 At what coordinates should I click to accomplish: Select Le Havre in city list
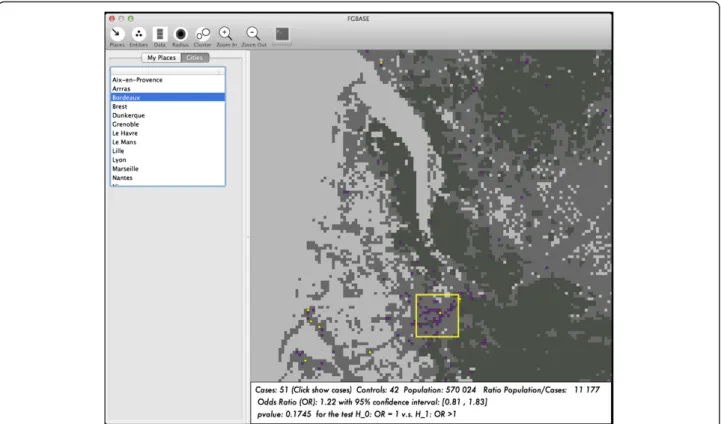point(168,133)
